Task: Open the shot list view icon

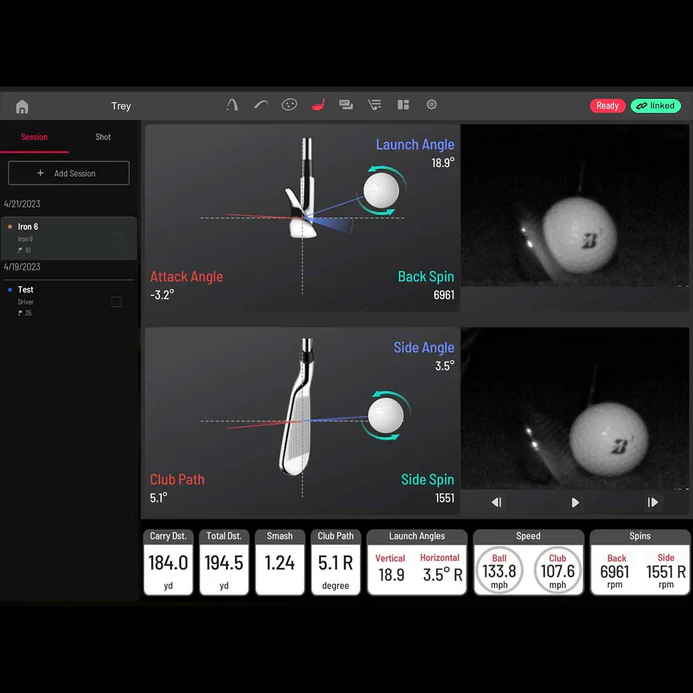Action: pos(375,105)
